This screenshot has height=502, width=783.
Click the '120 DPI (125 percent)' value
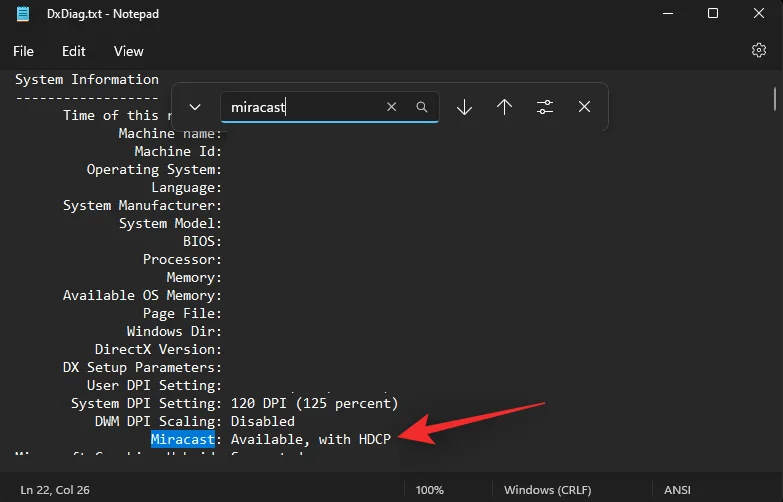point(314,403)
